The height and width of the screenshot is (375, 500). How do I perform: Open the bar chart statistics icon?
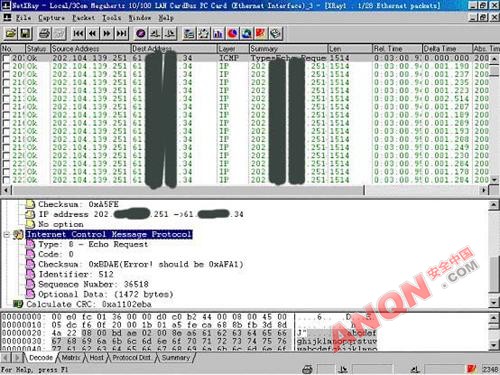[x=218, y=33]
